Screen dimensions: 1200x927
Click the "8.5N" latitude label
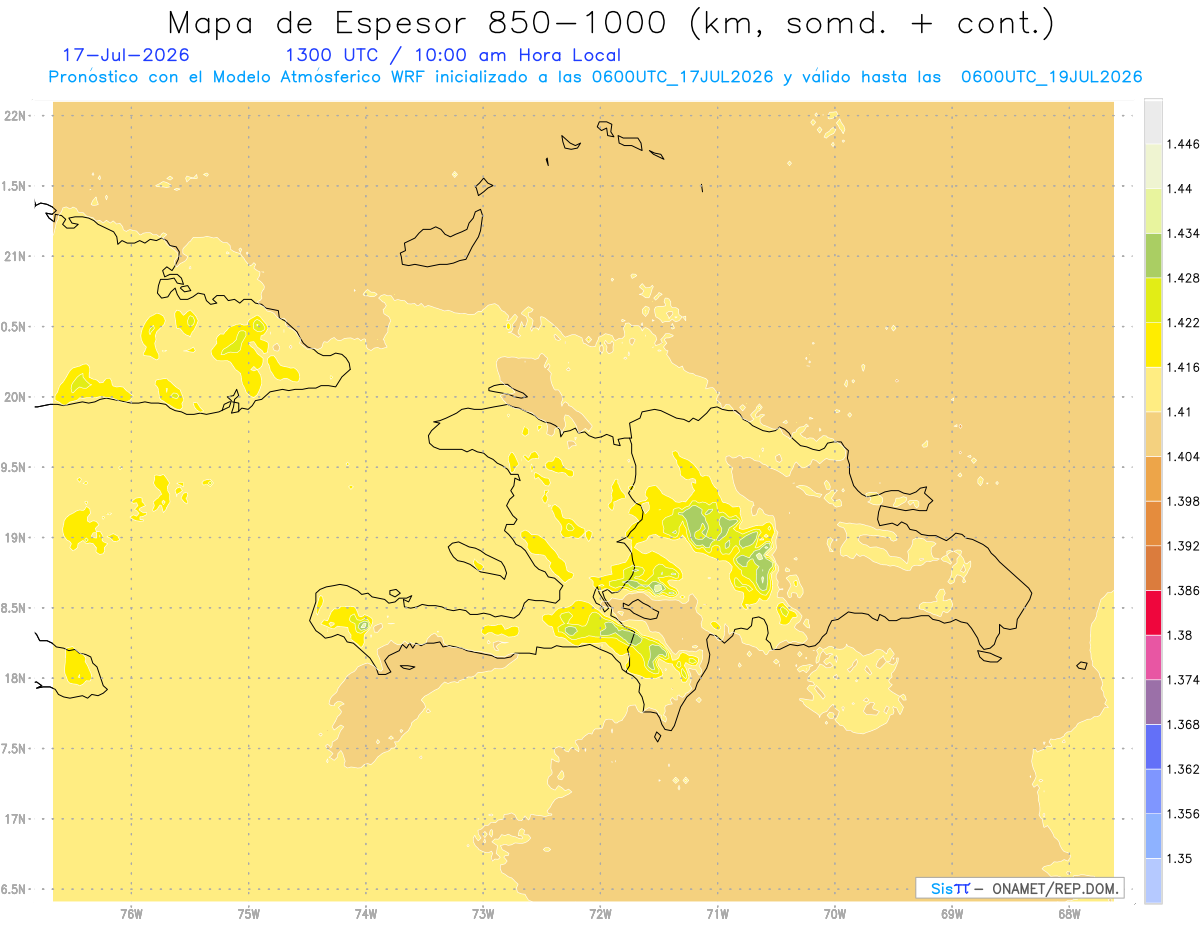(15, 608)
